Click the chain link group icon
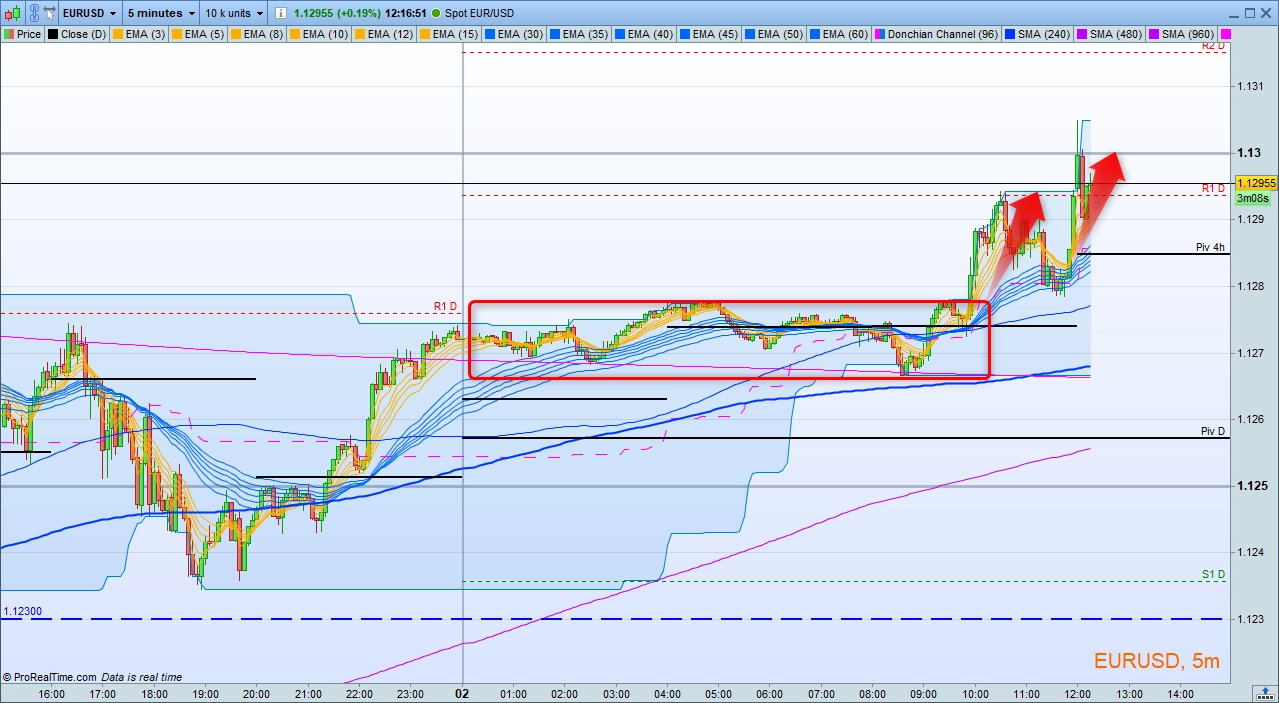Viewport: 1279px width, 703px height. (32, 13)
